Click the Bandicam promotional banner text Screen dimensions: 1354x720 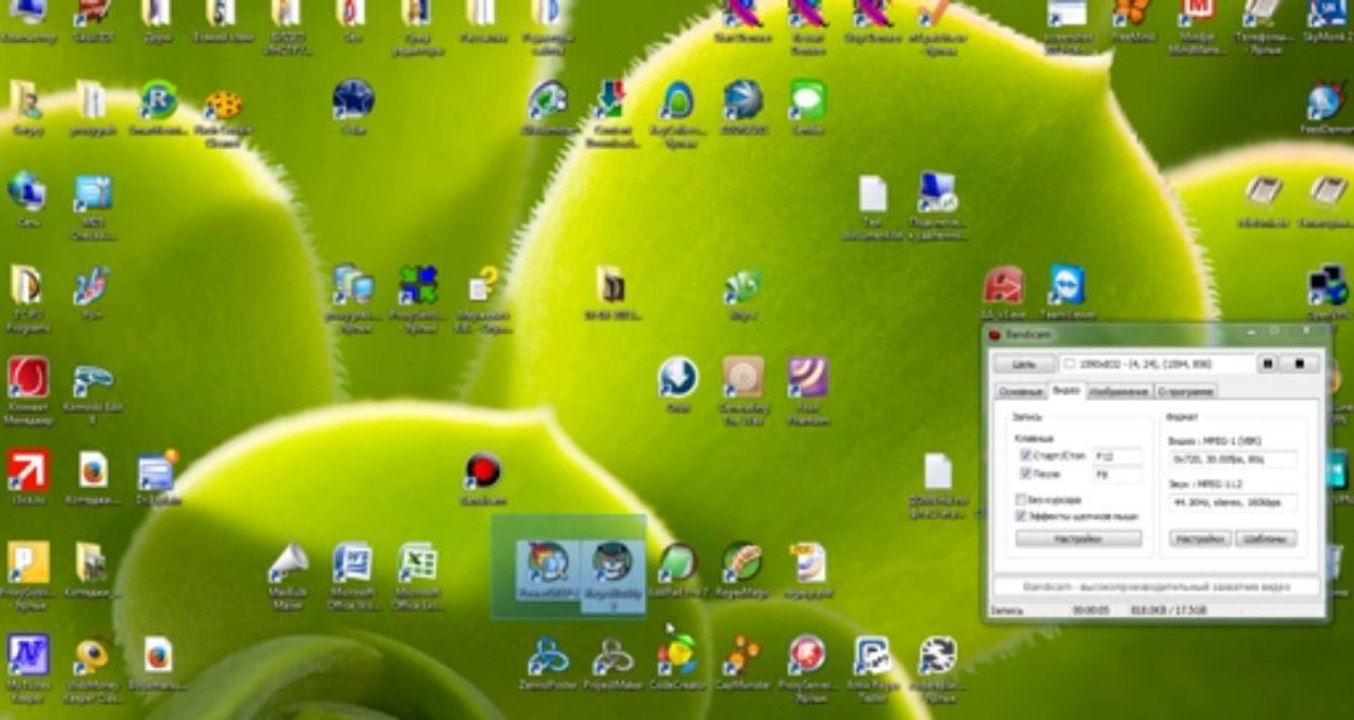1156,586
